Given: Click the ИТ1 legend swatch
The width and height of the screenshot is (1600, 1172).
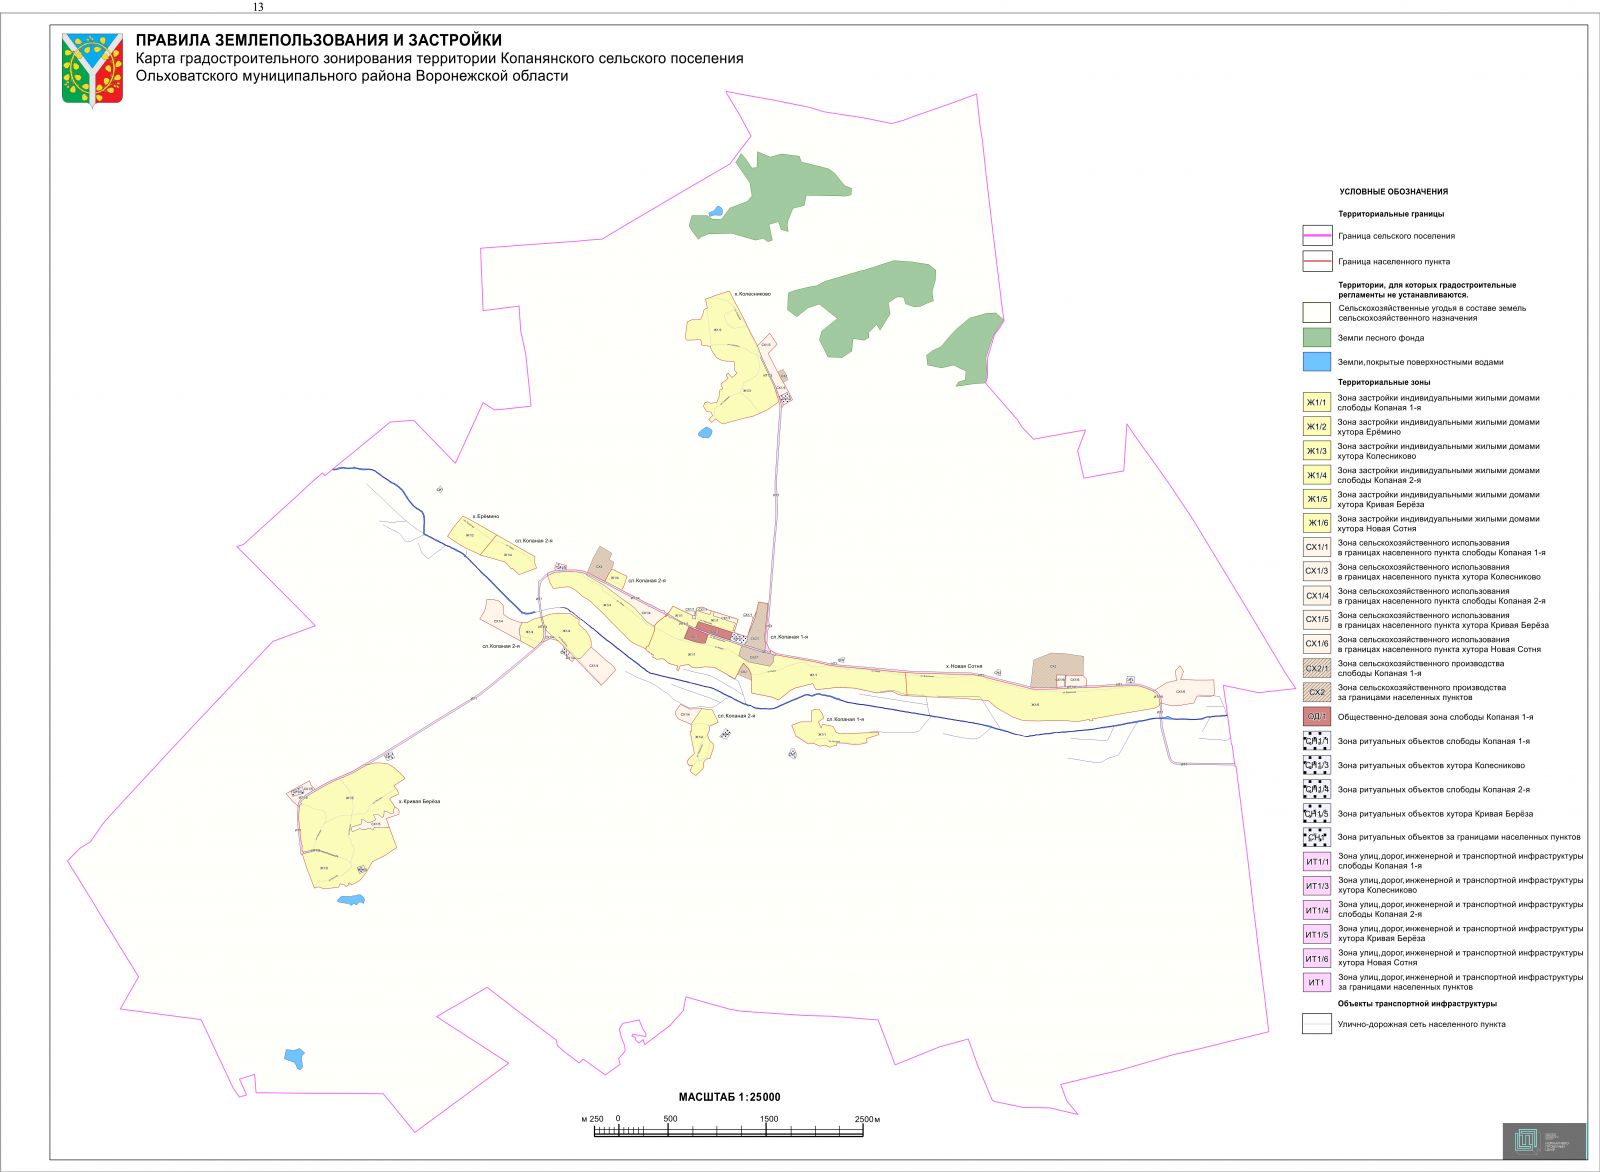Looking at the screenshot, I should click(1317, 982).
